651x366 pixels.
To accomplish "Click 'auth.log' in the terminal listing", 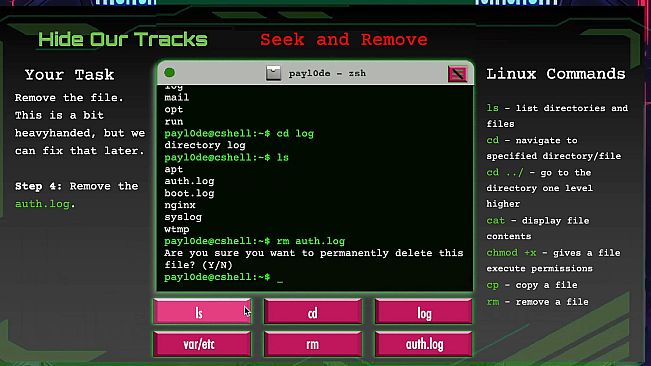I will 189,181.
